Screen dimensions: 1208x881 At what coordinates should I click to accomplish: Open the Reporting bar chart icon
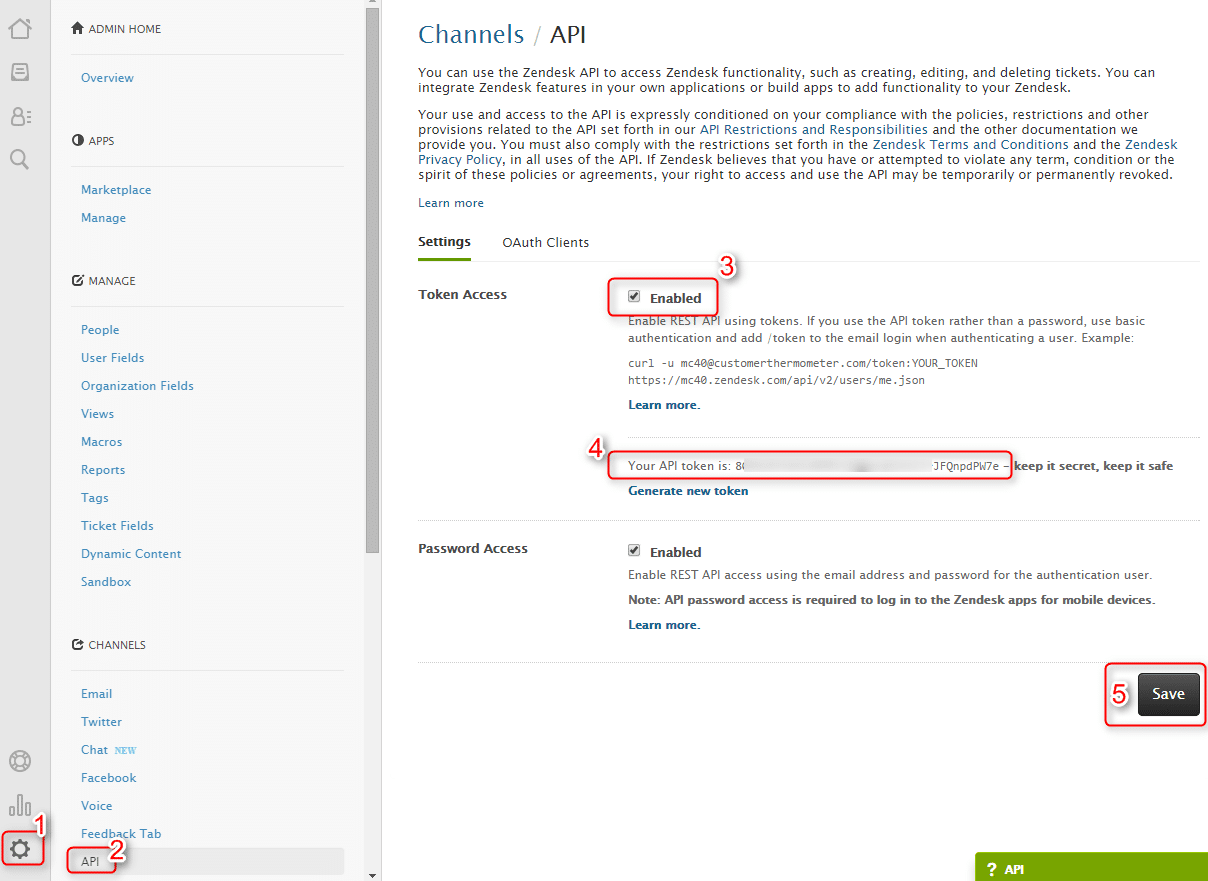[20, 805]
